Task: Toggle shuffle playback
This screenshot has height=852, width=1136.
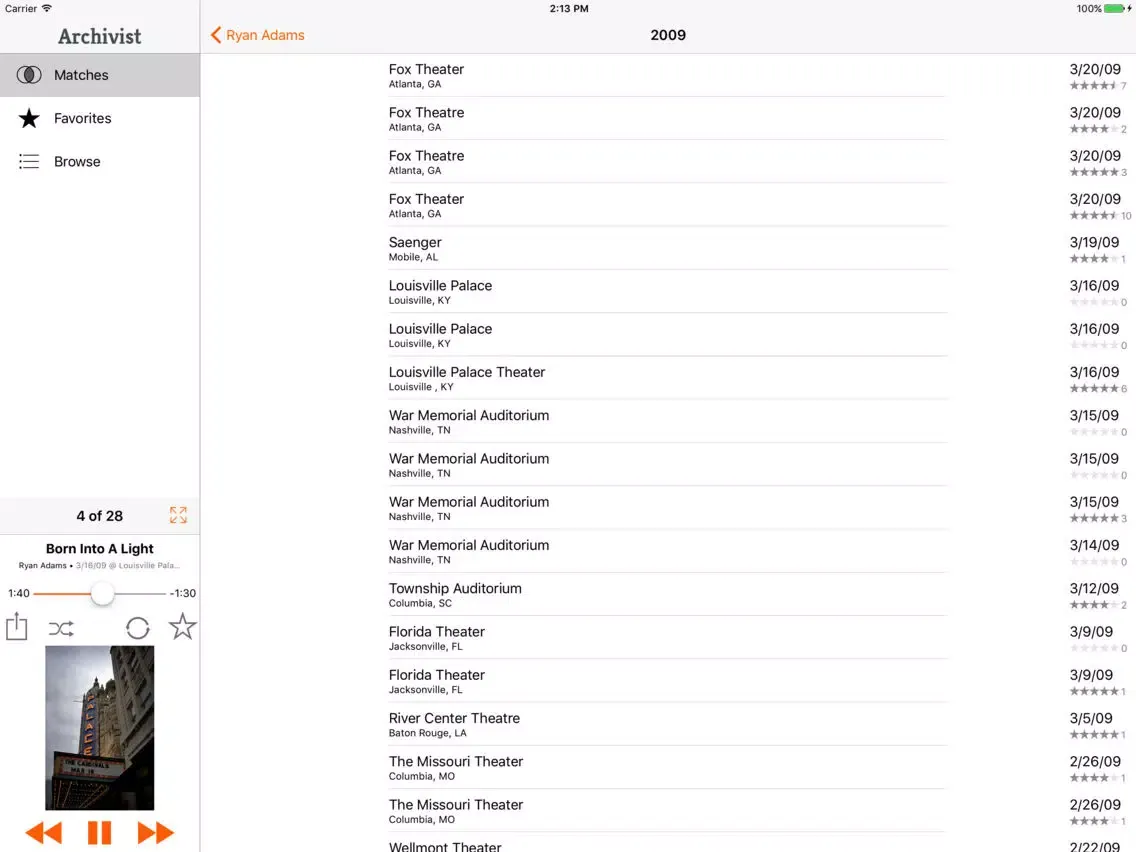Action: click(x=62, y=628)
